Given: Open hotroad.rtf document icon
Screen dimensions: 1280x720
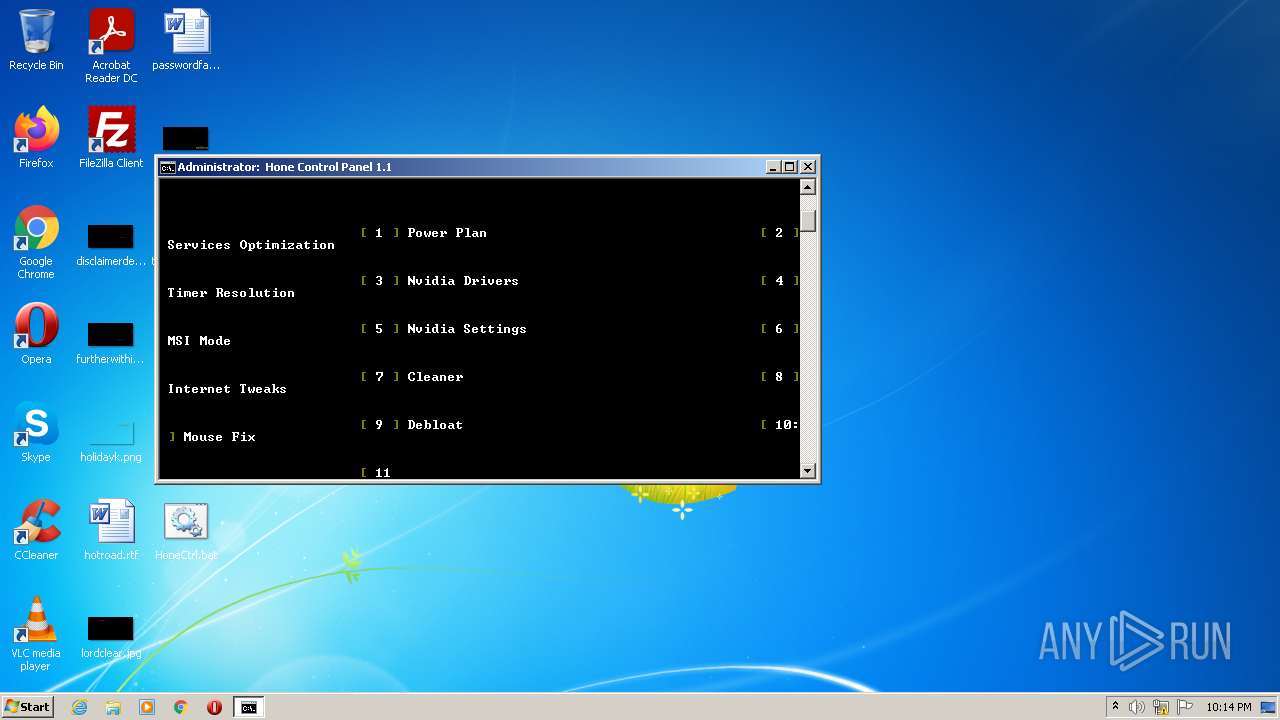Looking at the screenshot, I should click(111, 530).
